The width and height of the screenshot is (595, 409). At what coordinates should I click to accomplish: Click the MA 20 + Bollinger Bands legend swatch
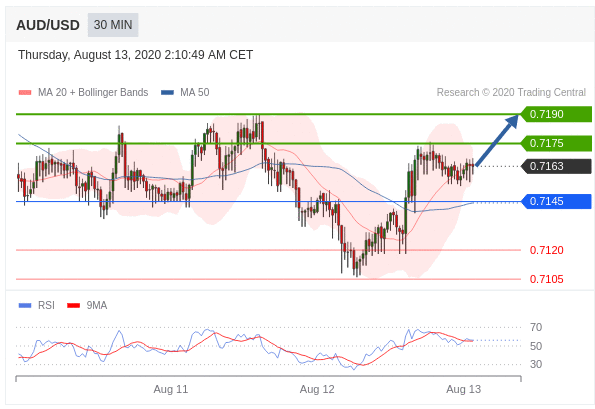25,93
